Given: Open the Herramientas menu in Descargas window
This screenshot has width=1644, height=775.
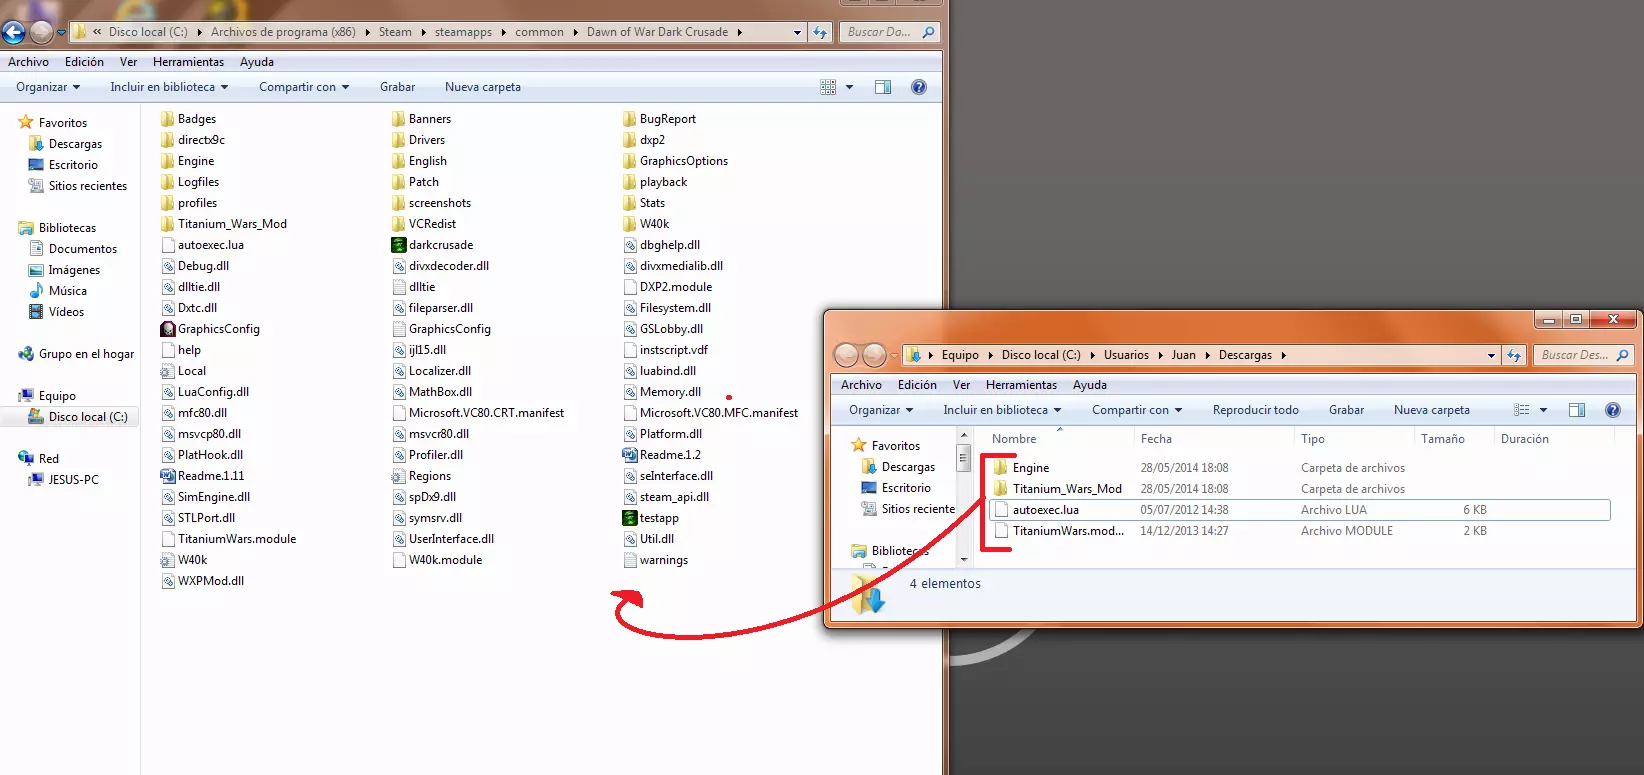Looking at the screenshot, I should (x=1021, y=385).
